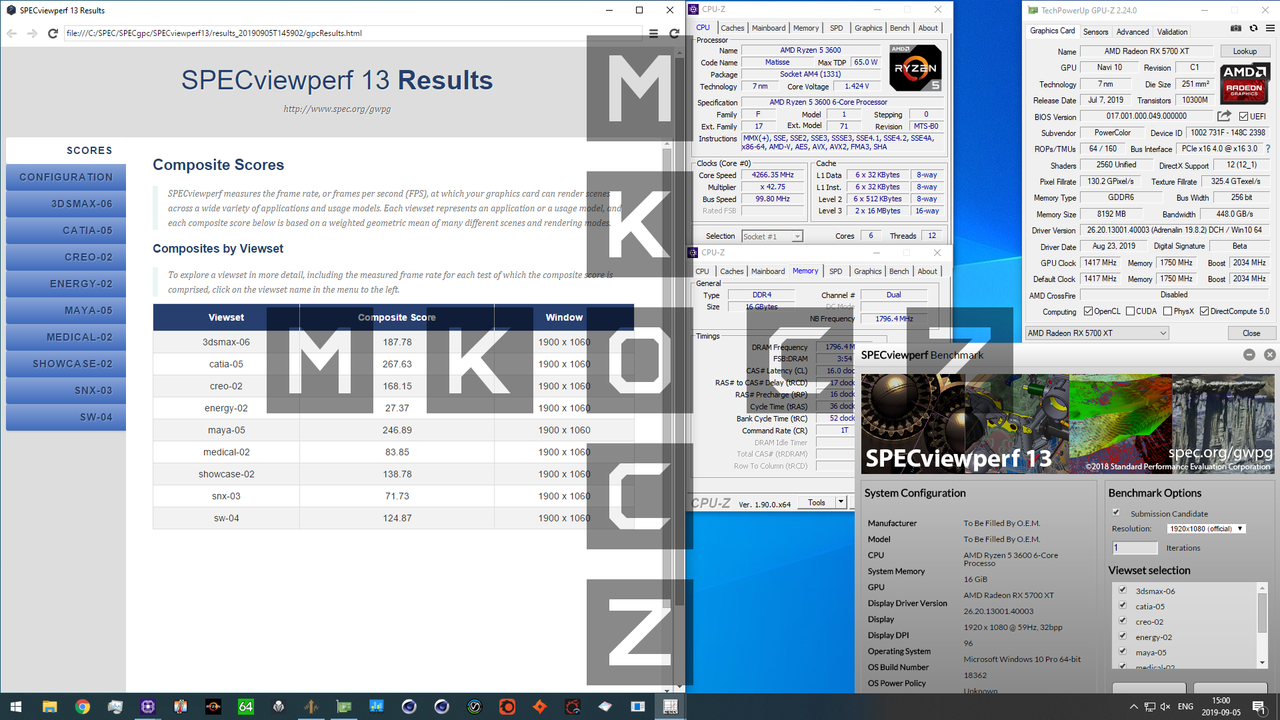Image resolution: width=1280 pixels, height=720 pixels.
Task: Open the Socket #1 selection dropdown
Action: (x=772, y=236)
